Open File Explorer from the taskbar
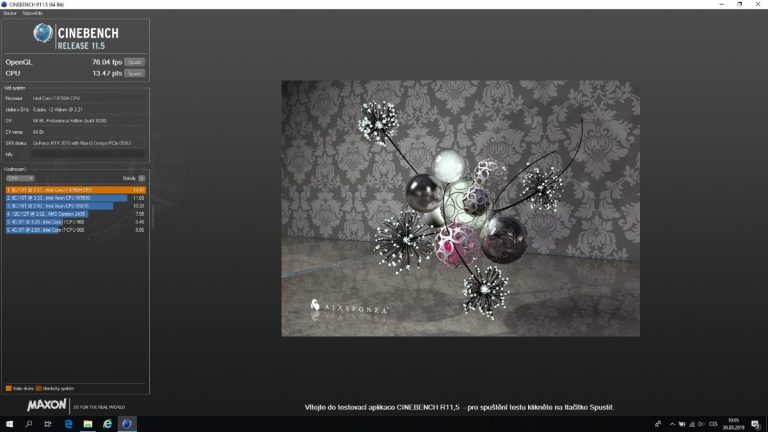The image size is (768, 432). [88, 424]
